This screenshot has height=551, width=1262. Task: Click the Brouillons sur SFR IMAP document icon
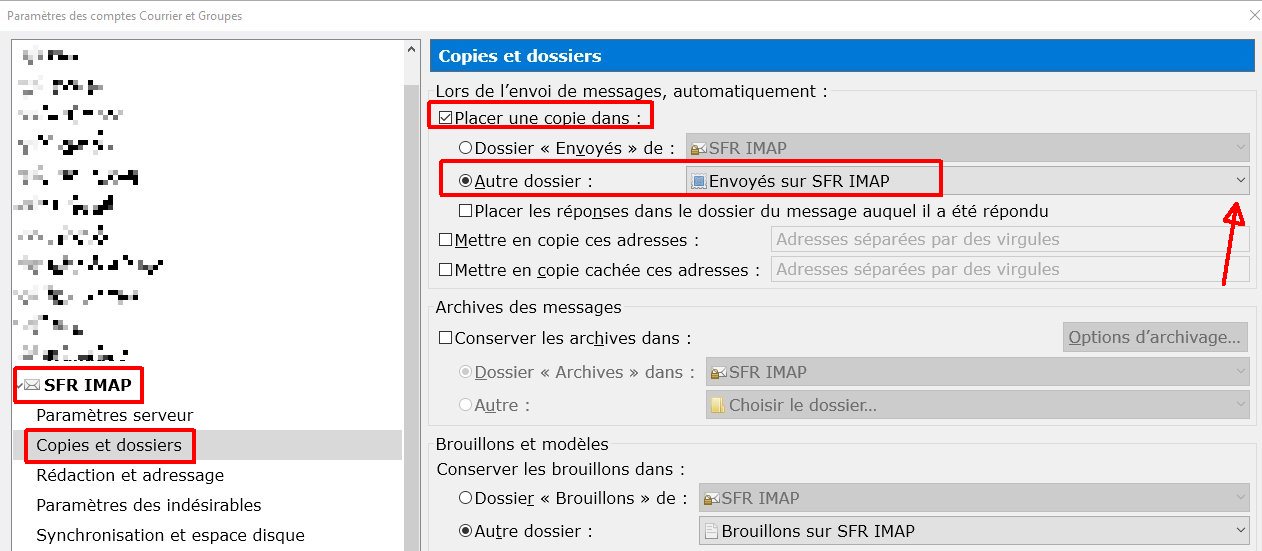click(x=711, y=531)
